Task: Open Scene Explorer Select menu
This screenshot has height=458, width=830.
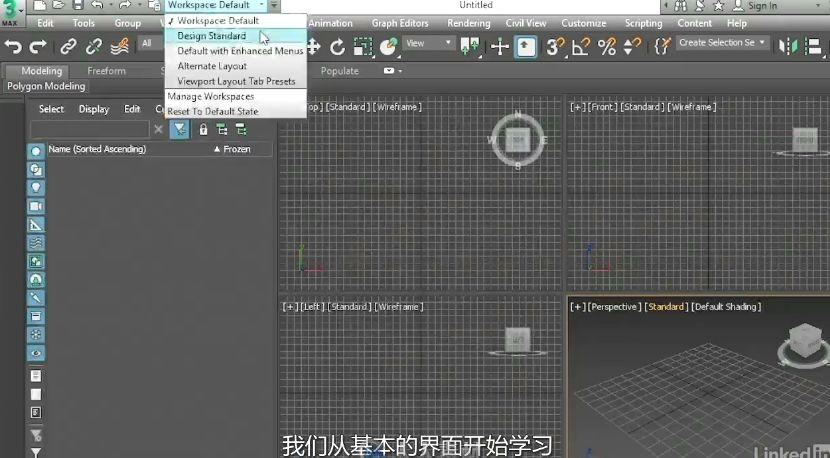Action: pos(51,109)
